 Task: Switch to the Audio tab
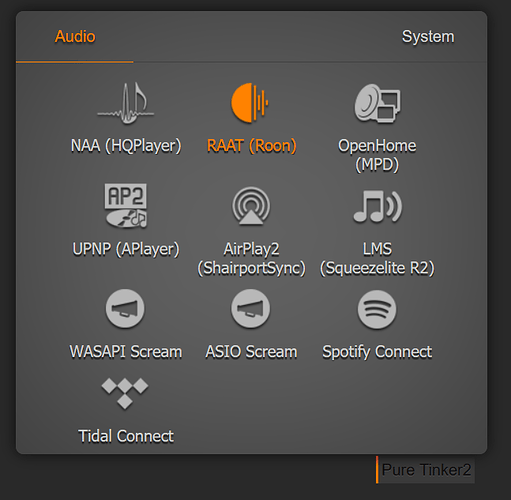pyautogui.click(x=75, y=37)
